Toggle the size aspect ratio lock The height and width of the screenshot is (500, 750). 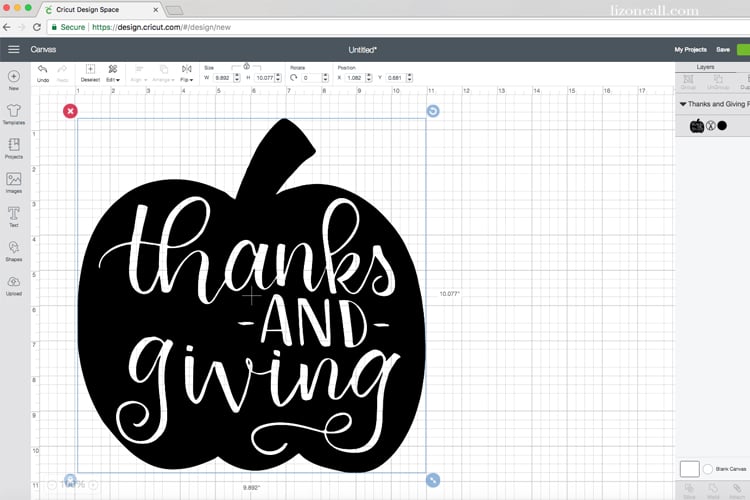pyautogui.click(x=246, y=66)
